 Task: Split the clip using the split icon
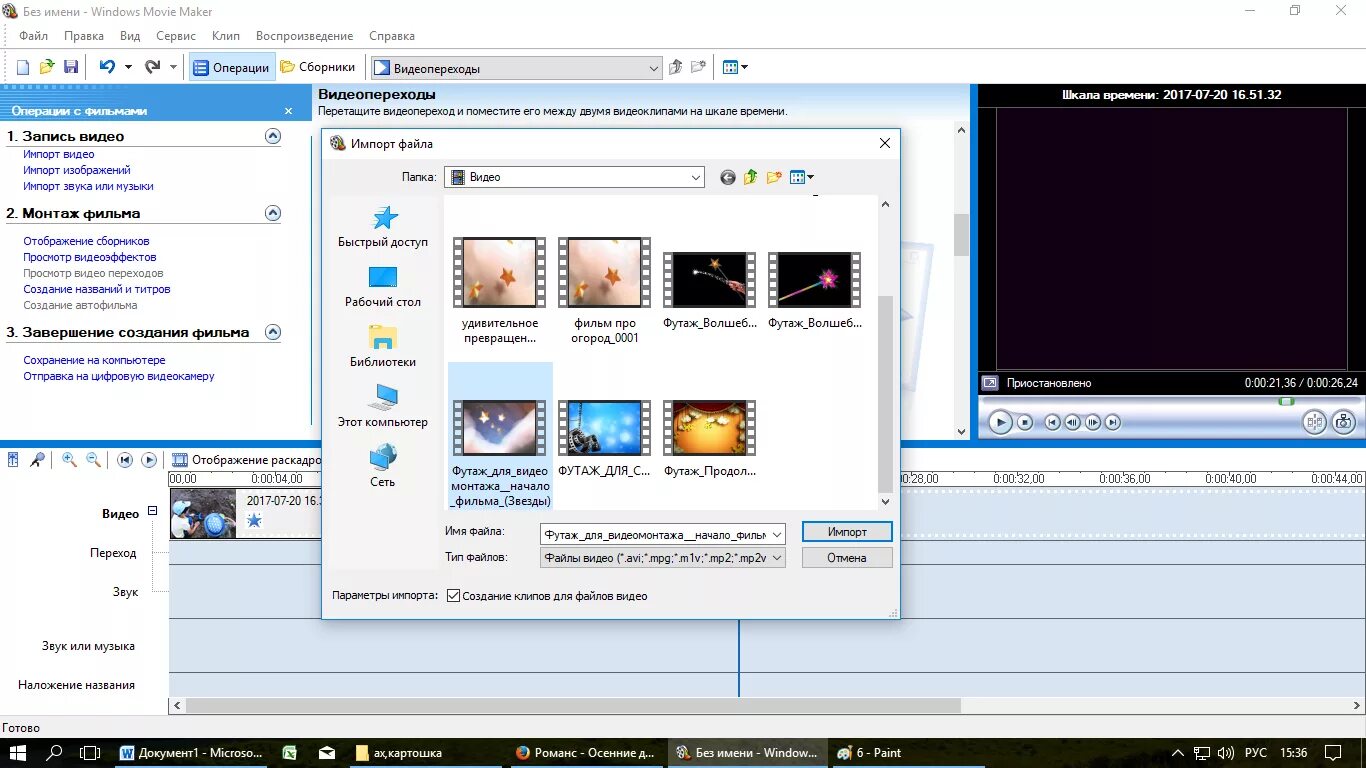pos(1313,422)
